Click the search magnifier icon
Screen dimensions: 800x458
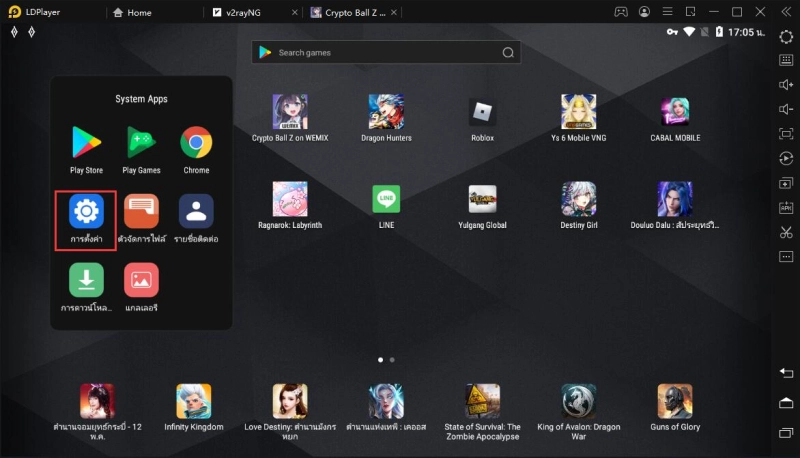pos(508,53)
